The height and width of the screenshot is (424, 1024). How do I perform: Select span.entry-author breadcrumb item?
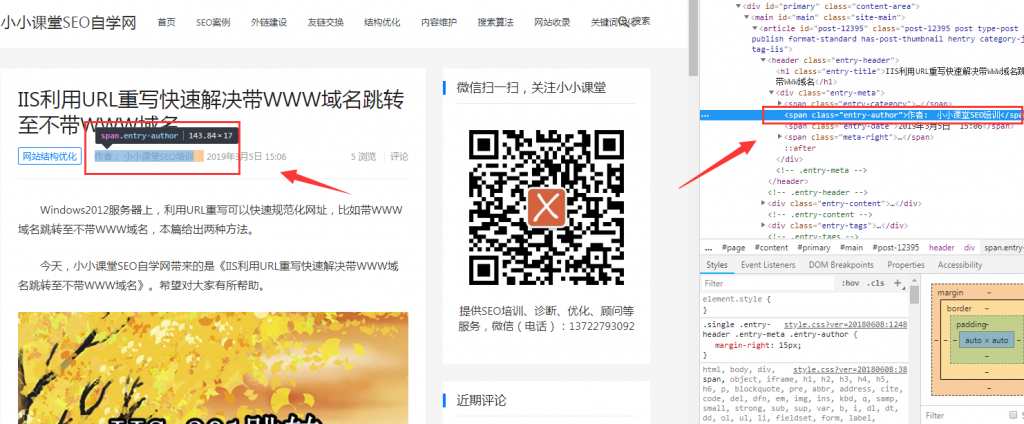(1004, 248)
